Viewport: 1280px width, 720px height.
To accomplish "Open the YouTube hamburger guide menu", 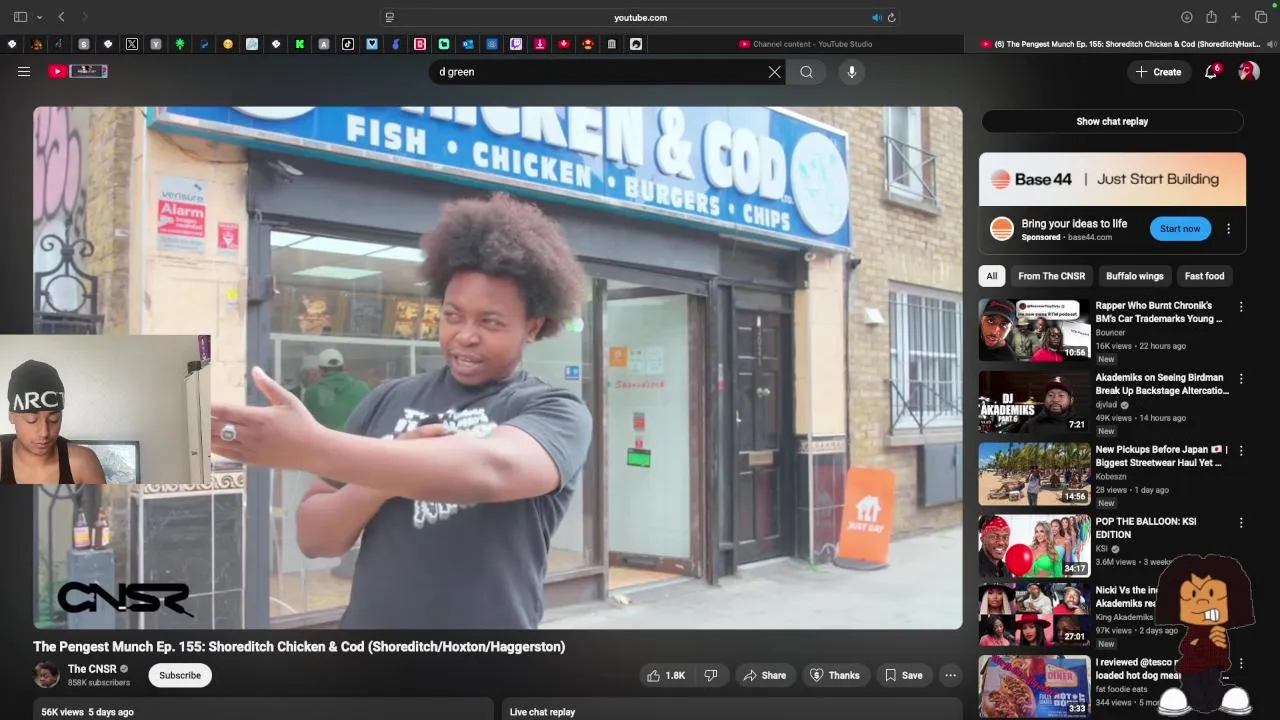I will click(x=24, y=71).
